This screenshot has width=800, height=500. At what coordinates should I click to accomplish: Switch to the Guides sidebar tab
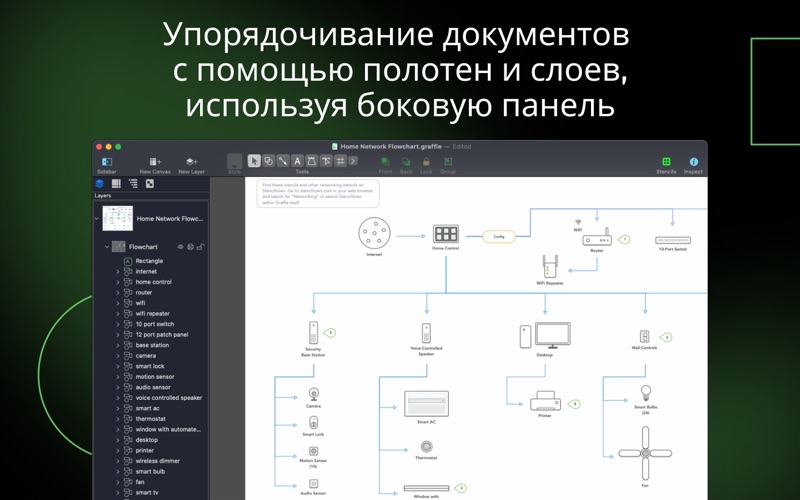(116, 184)
